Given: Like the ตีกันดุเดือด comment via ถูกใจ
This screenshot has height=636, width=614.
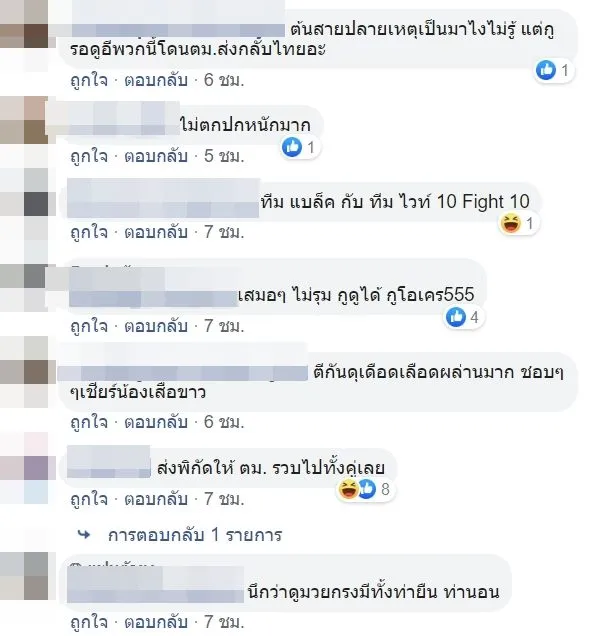Looking at the screenshot, I should pos(89,422).
